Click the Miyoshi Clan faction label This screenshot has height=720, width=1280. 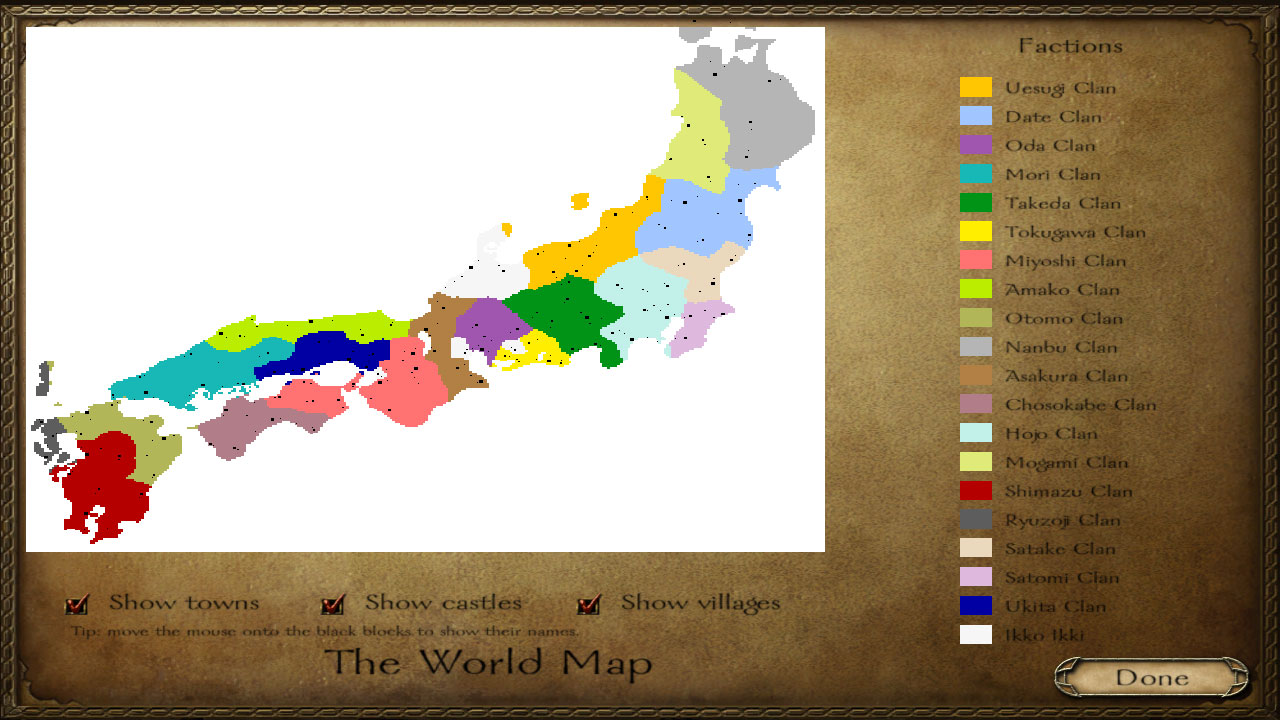click(x=1065, y=261)
